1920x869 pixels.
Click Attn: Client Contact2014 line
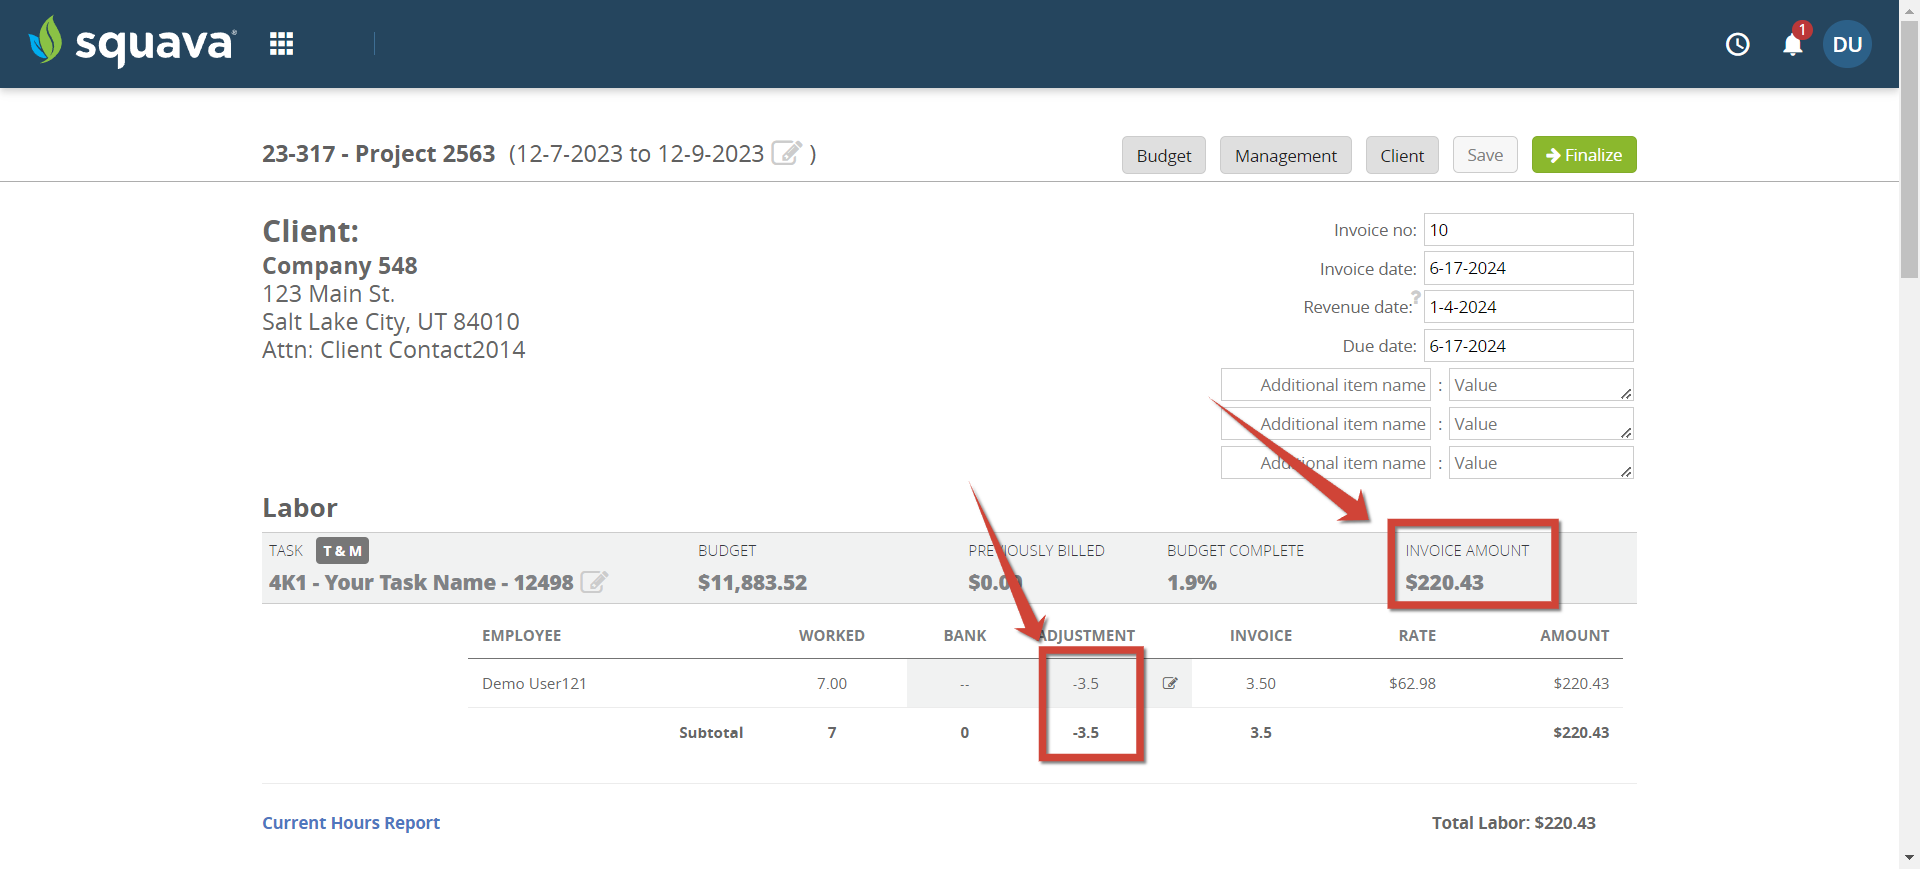[394, 350]
